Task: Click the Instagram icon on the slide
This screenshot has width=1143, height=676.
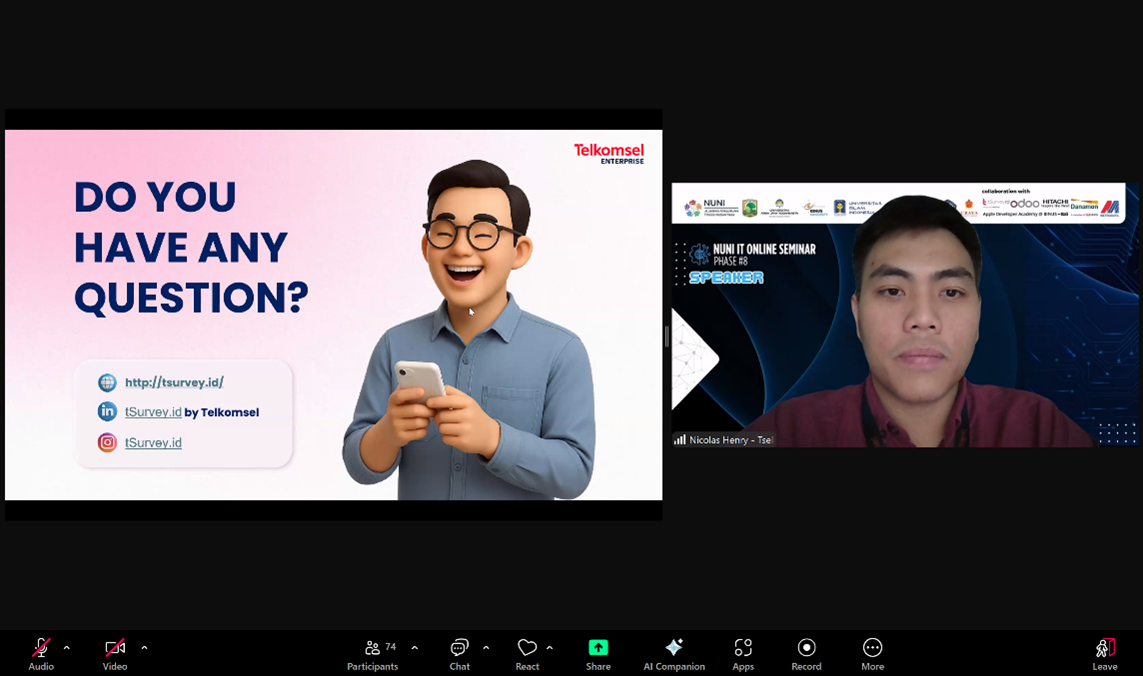Action: 107,442
